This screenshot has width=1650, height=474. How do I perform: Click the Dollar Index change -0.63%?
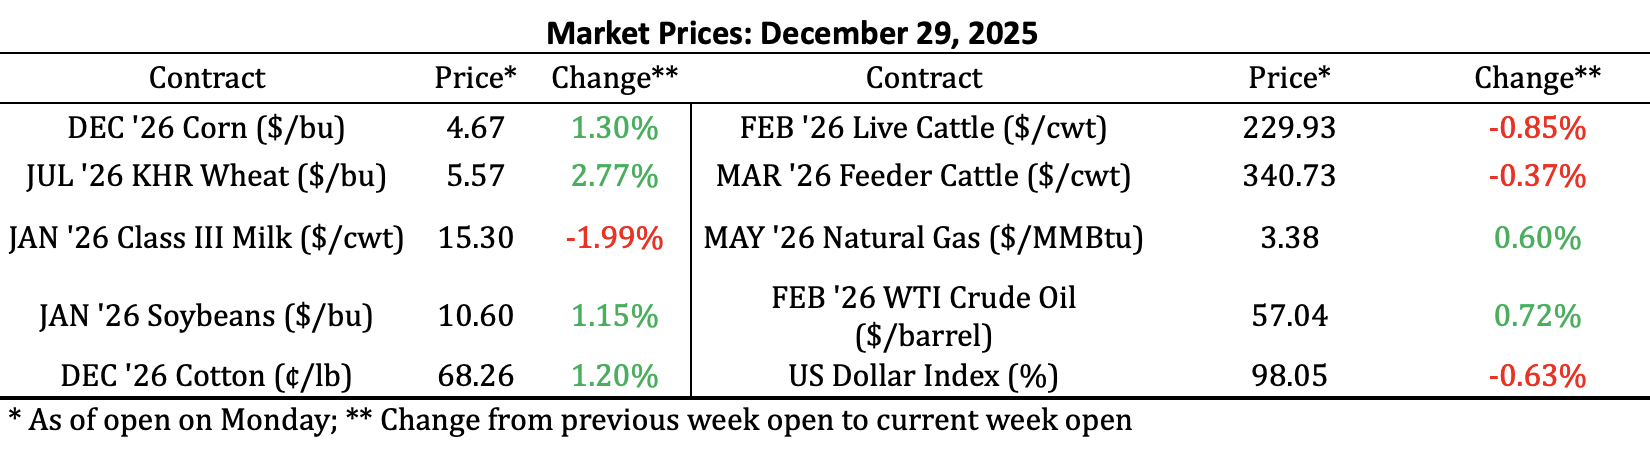pos(1537,376)
